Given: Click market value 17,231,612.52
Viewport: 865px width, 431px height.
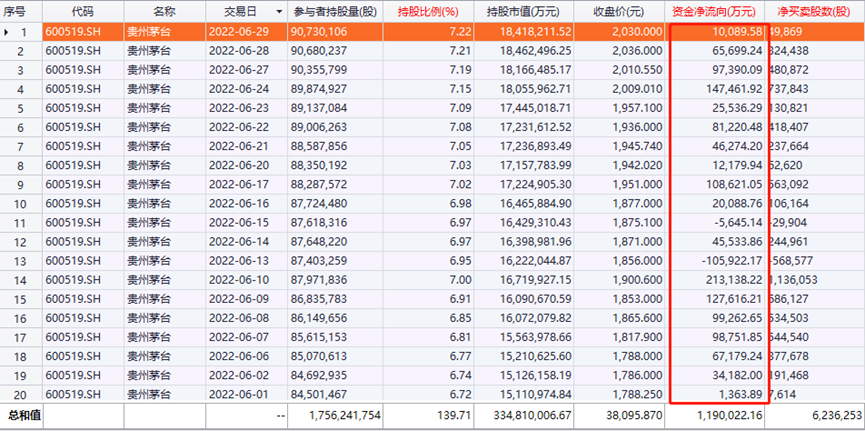Looking at the screenshot, I should (535, 127).
